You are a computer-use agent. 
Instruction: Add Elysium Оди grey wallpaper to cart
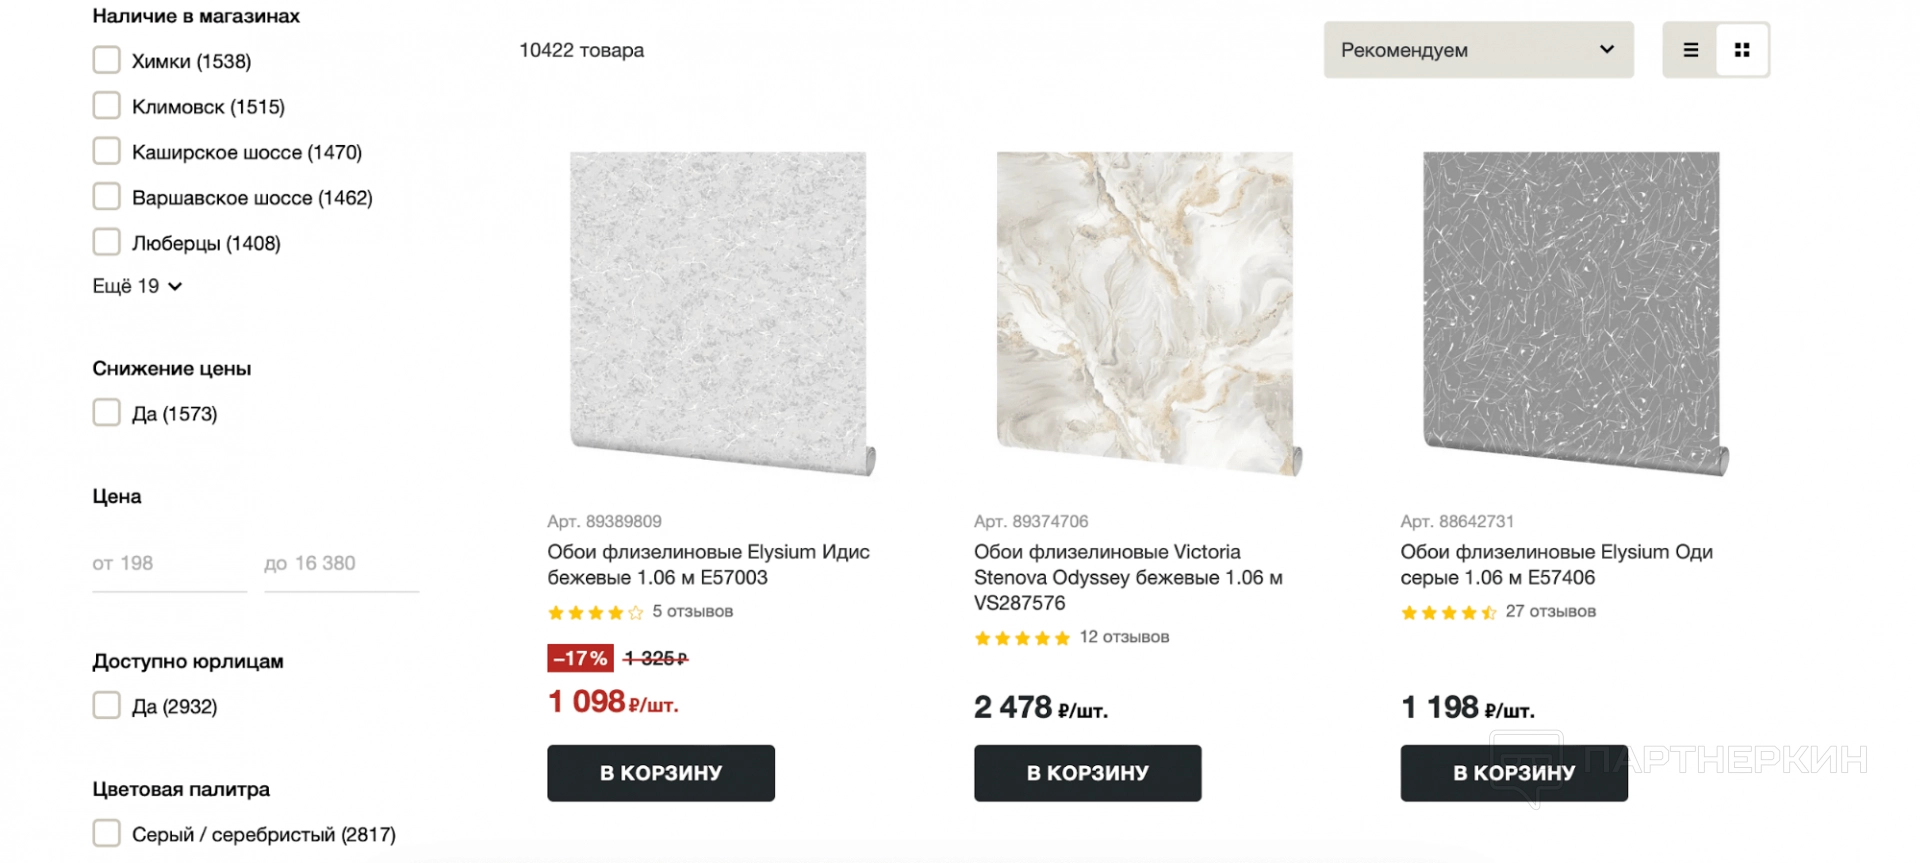(1513, 773)
